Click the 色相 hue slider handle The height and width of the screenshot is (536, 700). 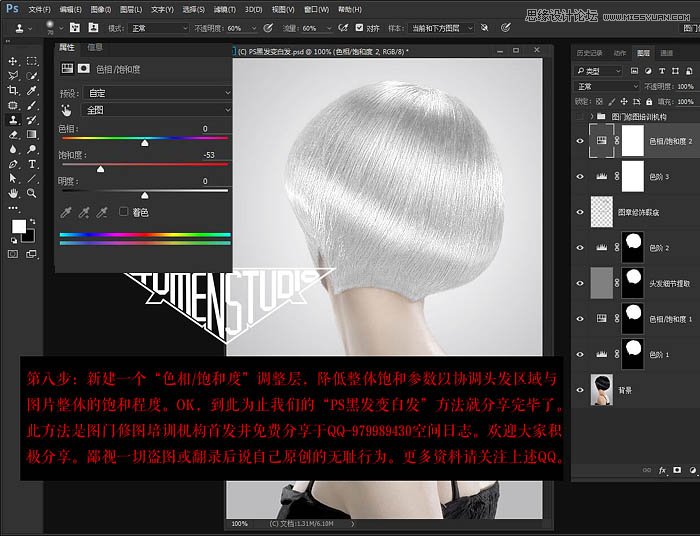pyautogui.click(x=145, y=143)
